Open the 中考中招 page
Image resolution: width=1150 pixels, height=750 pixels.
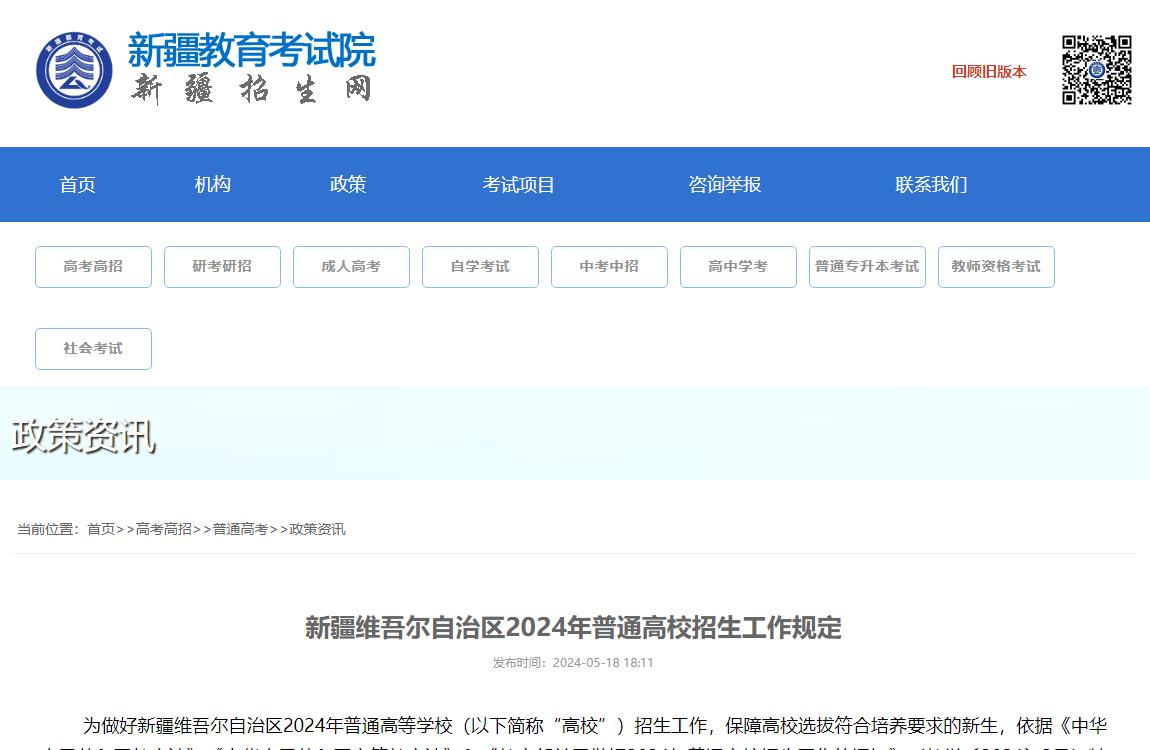(609, 266)
